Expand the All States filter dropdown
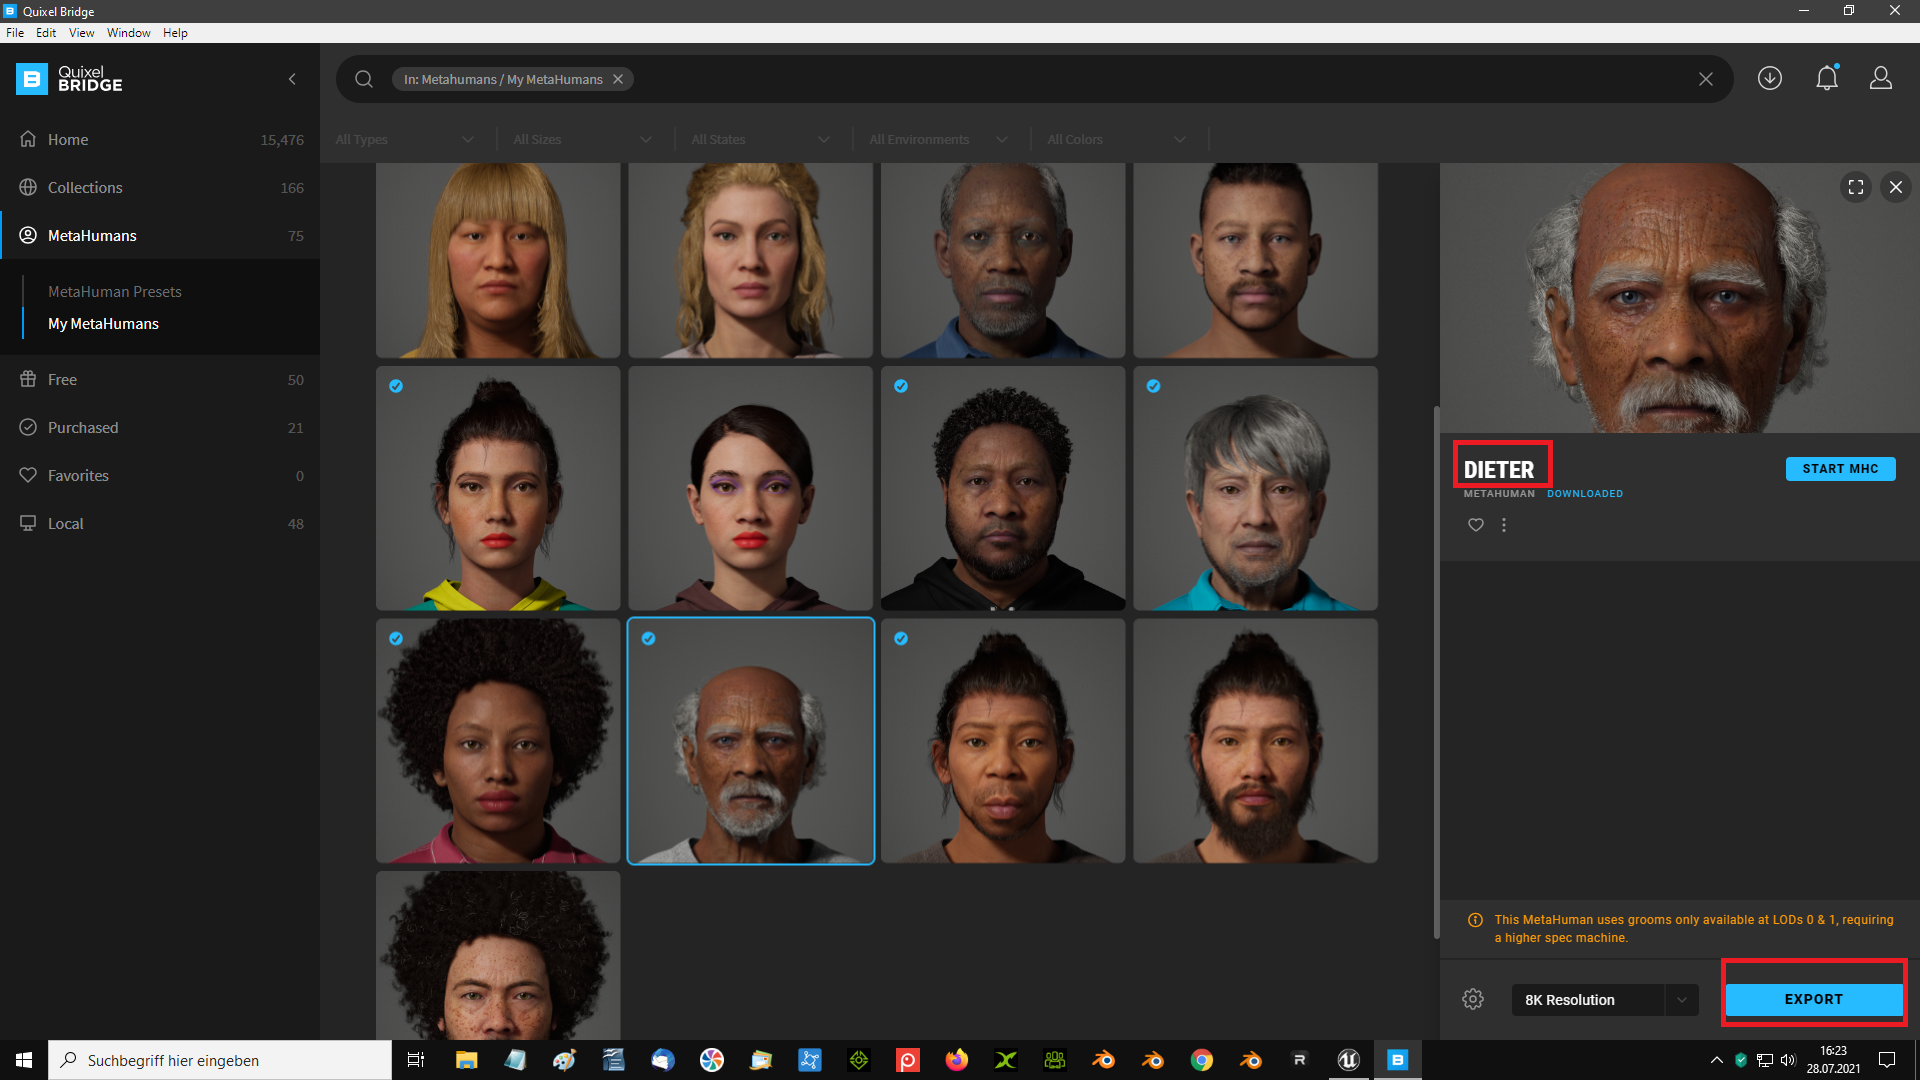The height and width of the screenshot is (1080, 1920). point(761,139)
